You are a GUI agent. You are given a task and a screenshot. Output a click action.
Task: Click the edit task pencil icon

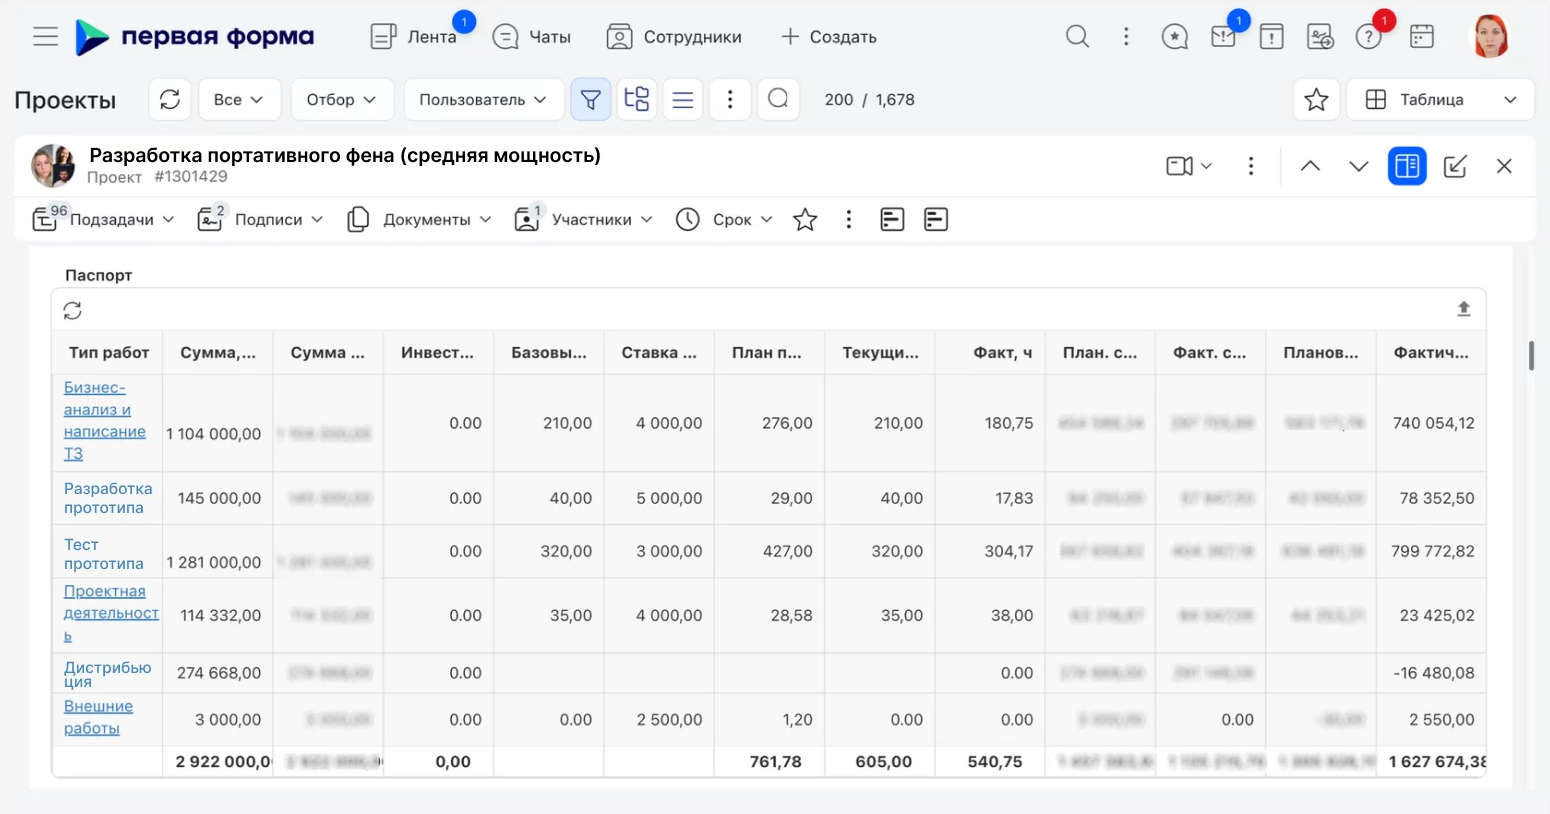[1456, 166]
